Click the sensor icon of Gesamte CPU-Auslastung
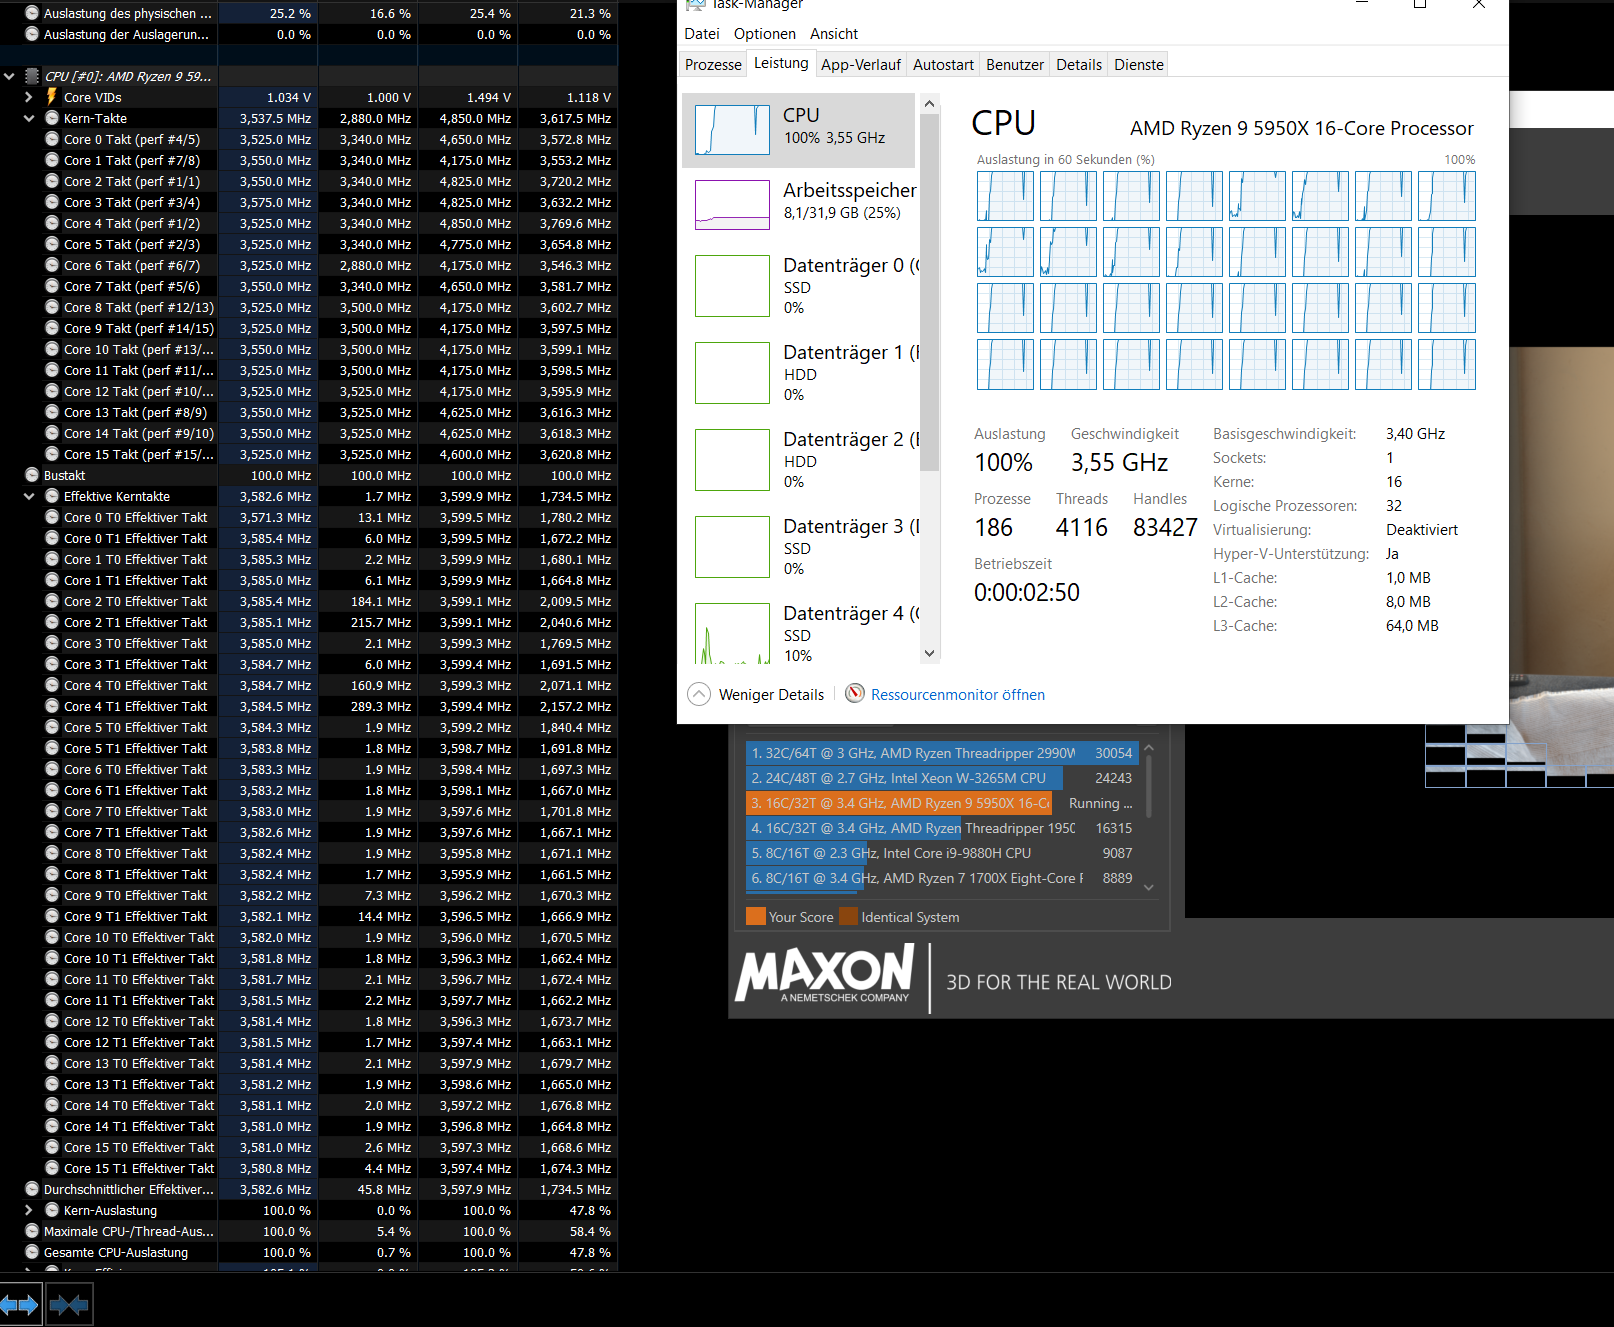This screenshot has width=1614, height=1327. [32, 1252]
